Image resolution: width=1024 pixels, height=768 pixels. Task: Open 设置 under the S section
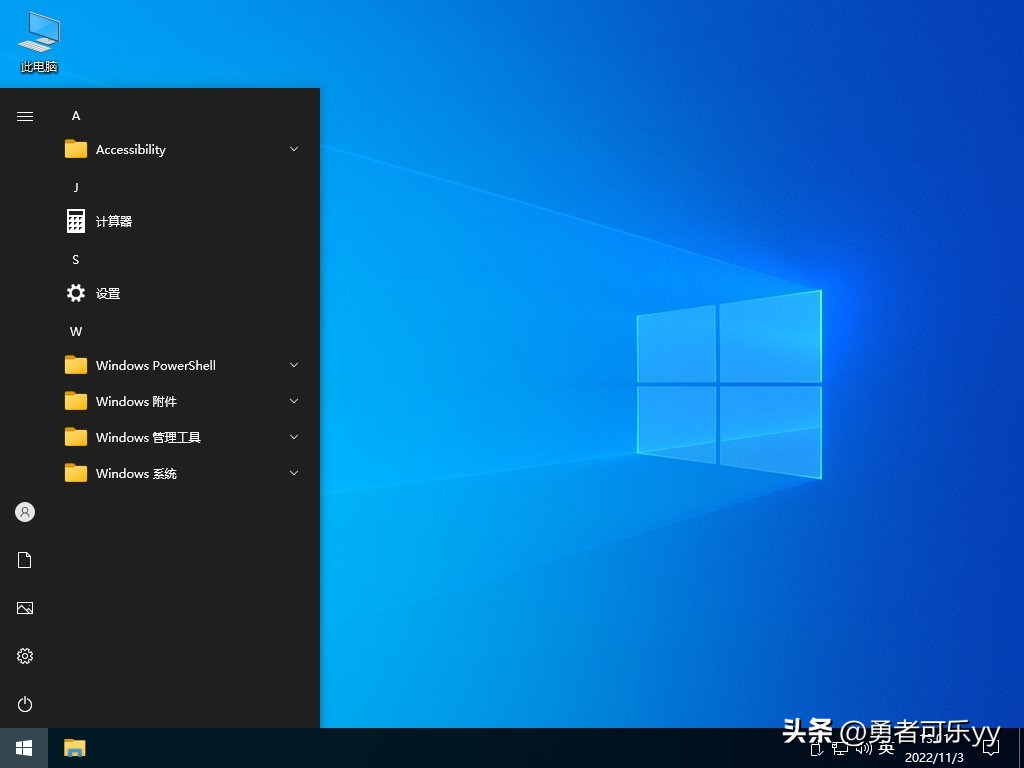[106, 293]
